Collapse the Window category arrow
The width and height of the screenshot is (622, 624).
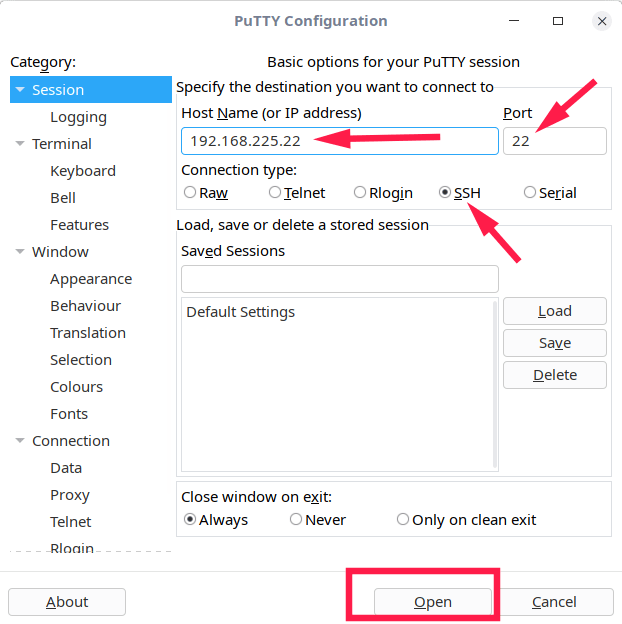[20, 252]
